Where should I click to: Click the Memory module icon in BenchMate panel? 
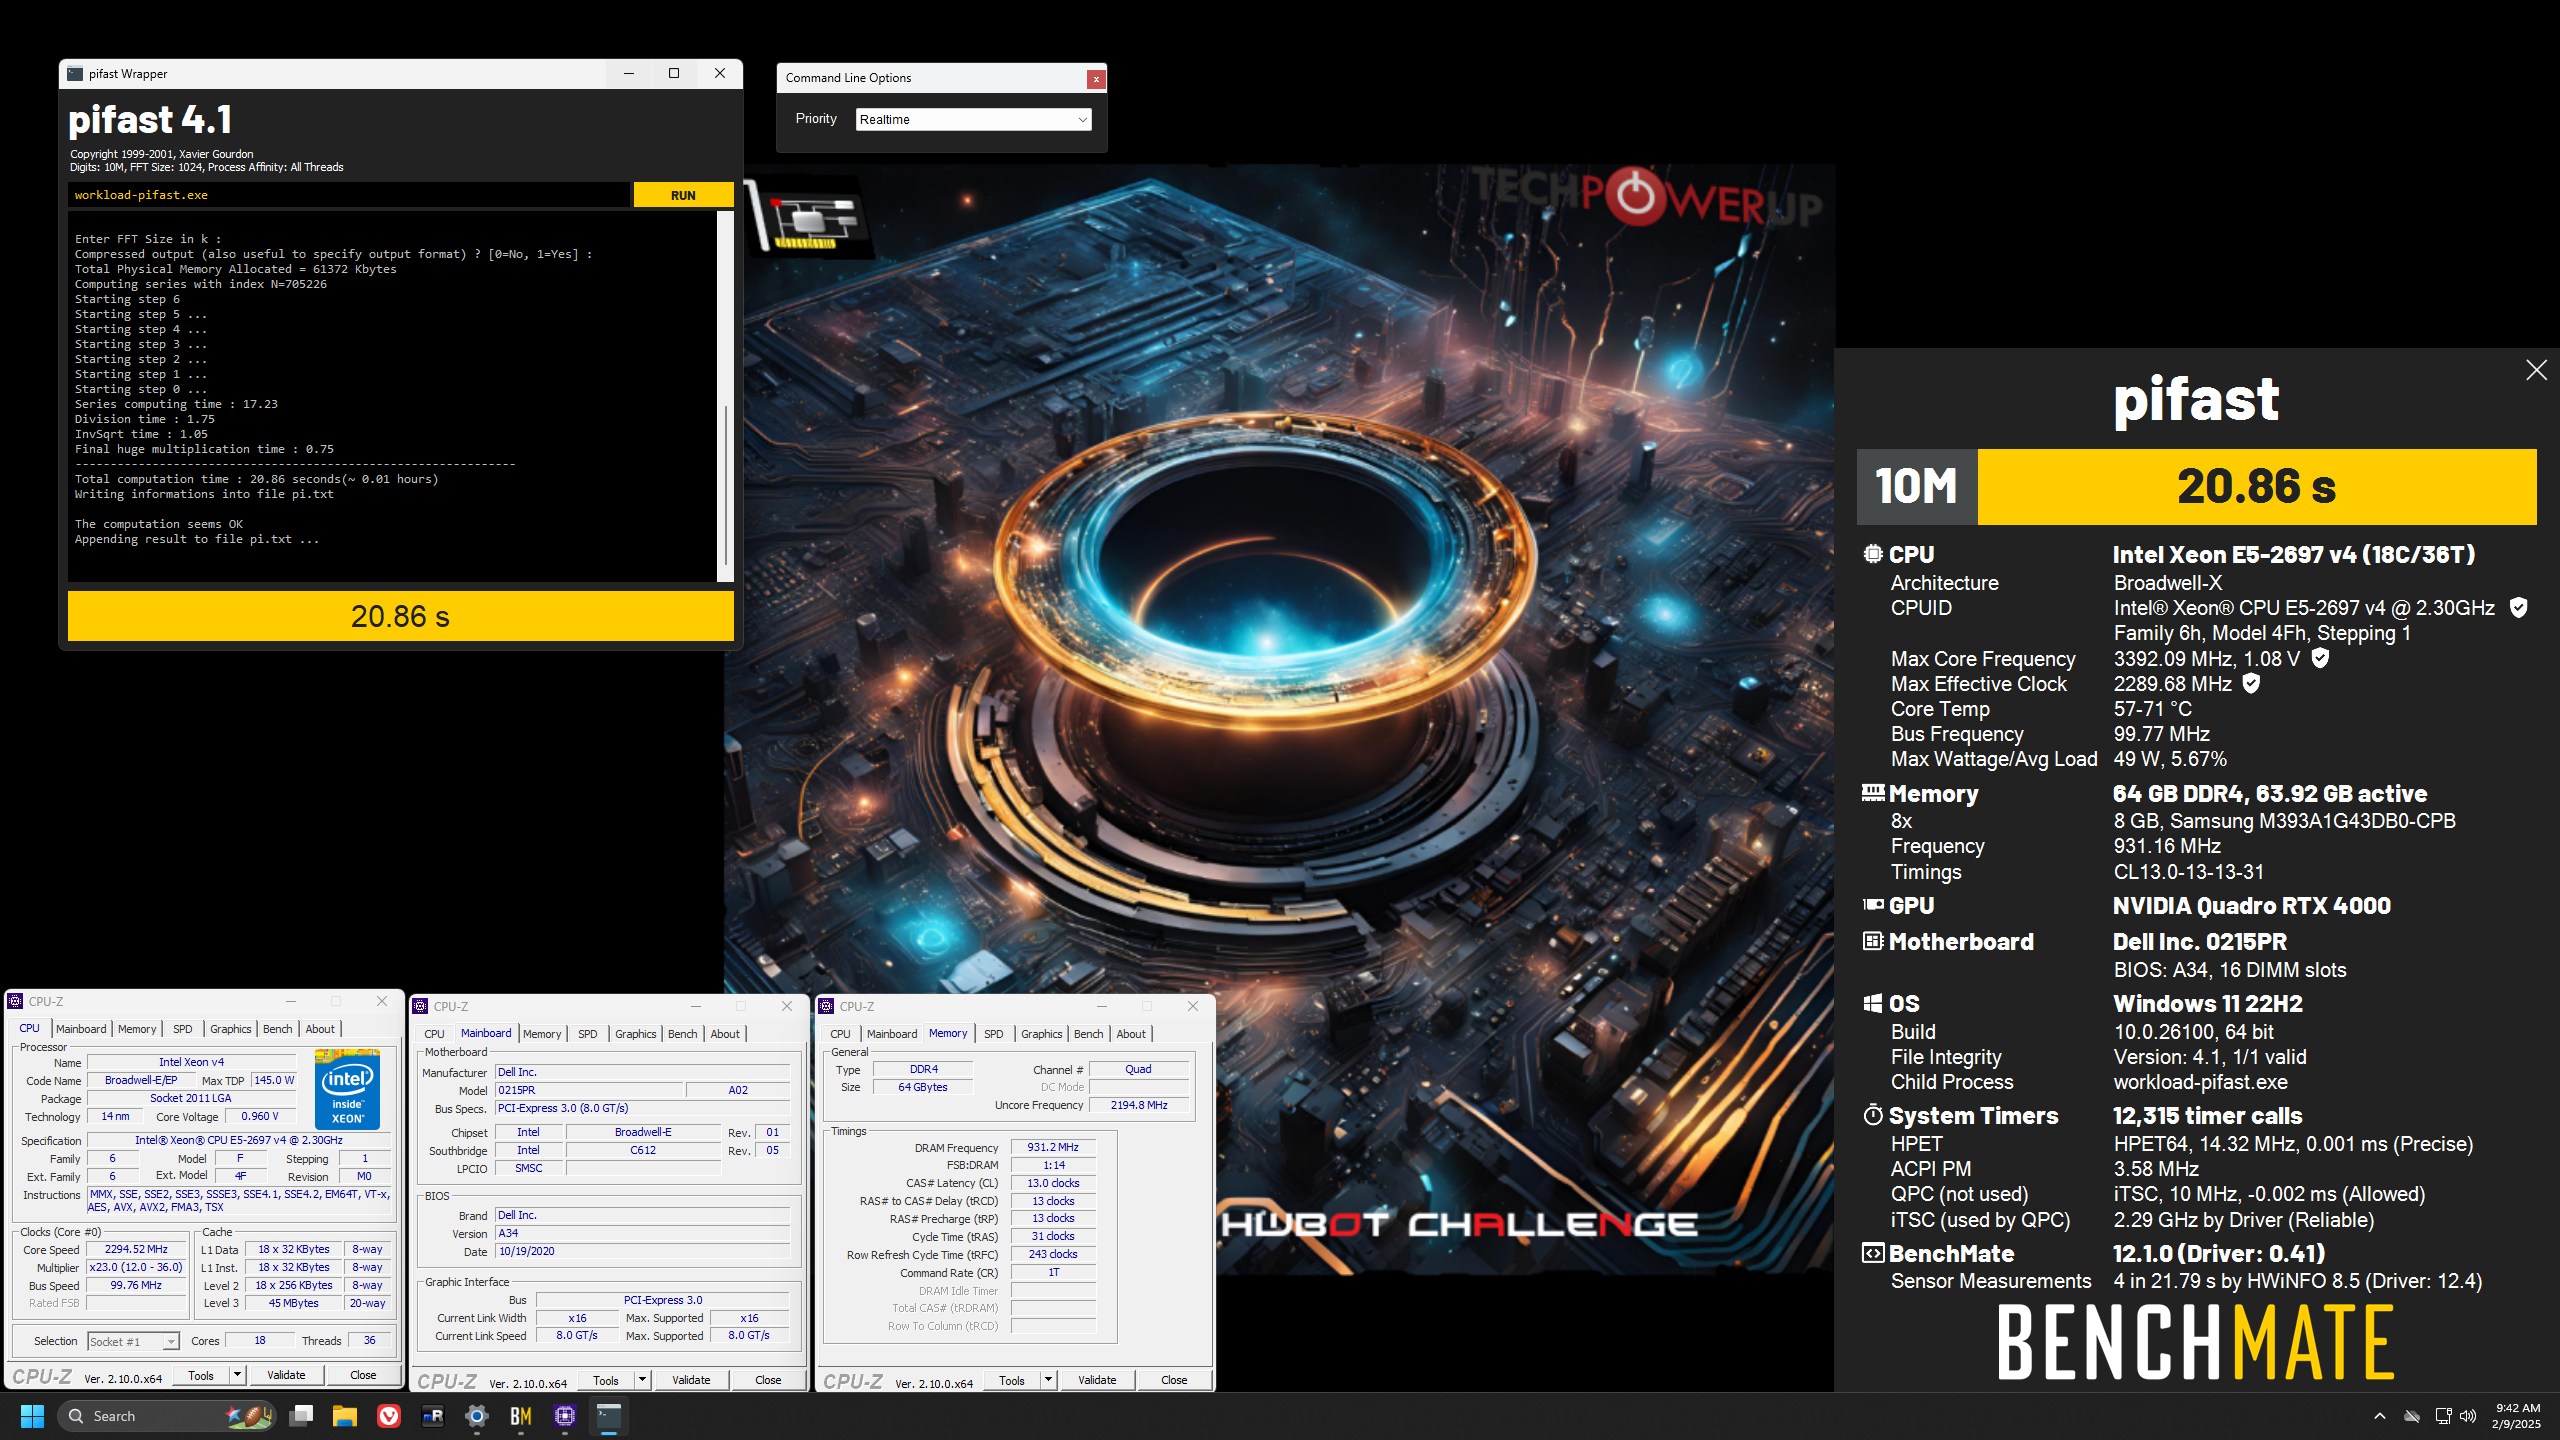[1872, 793]
